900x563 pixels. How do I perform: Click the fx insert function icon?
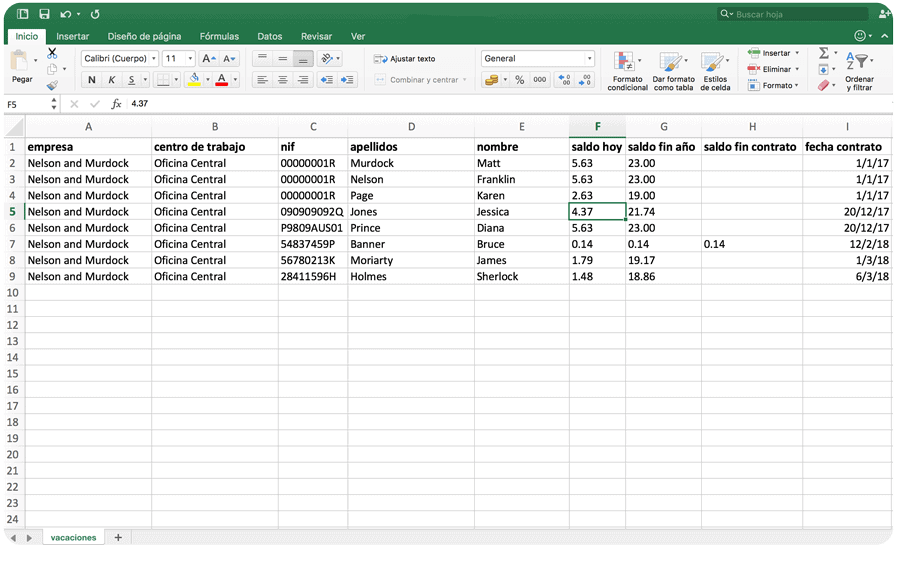click(116, 104)
